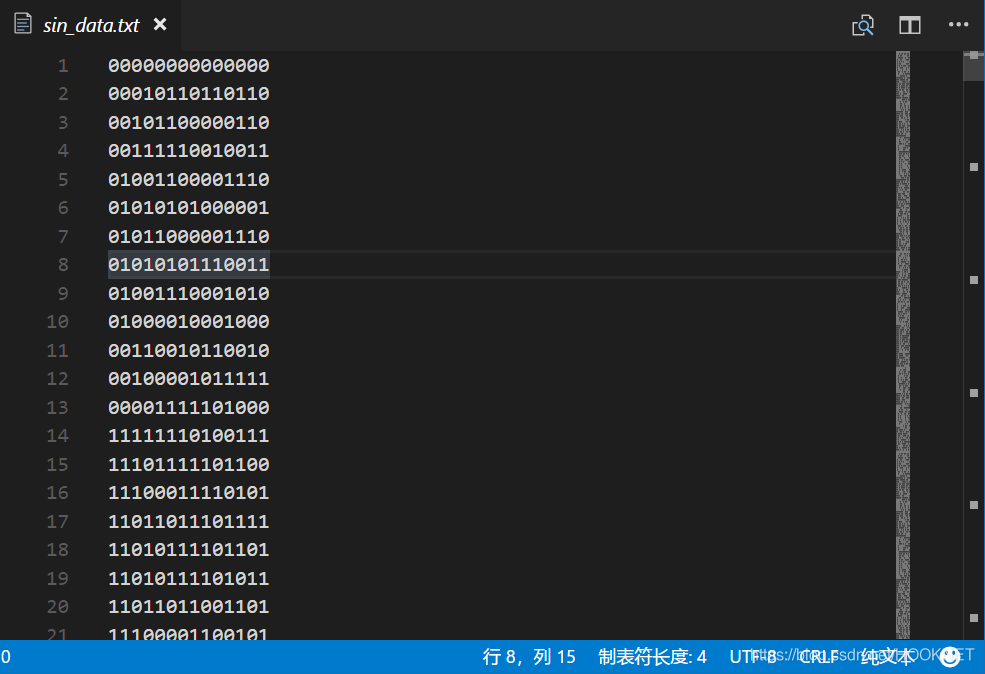Place cursor on line 11 value 00110010110010
This screenshot has width=985, height=674.
click(188, 351)
